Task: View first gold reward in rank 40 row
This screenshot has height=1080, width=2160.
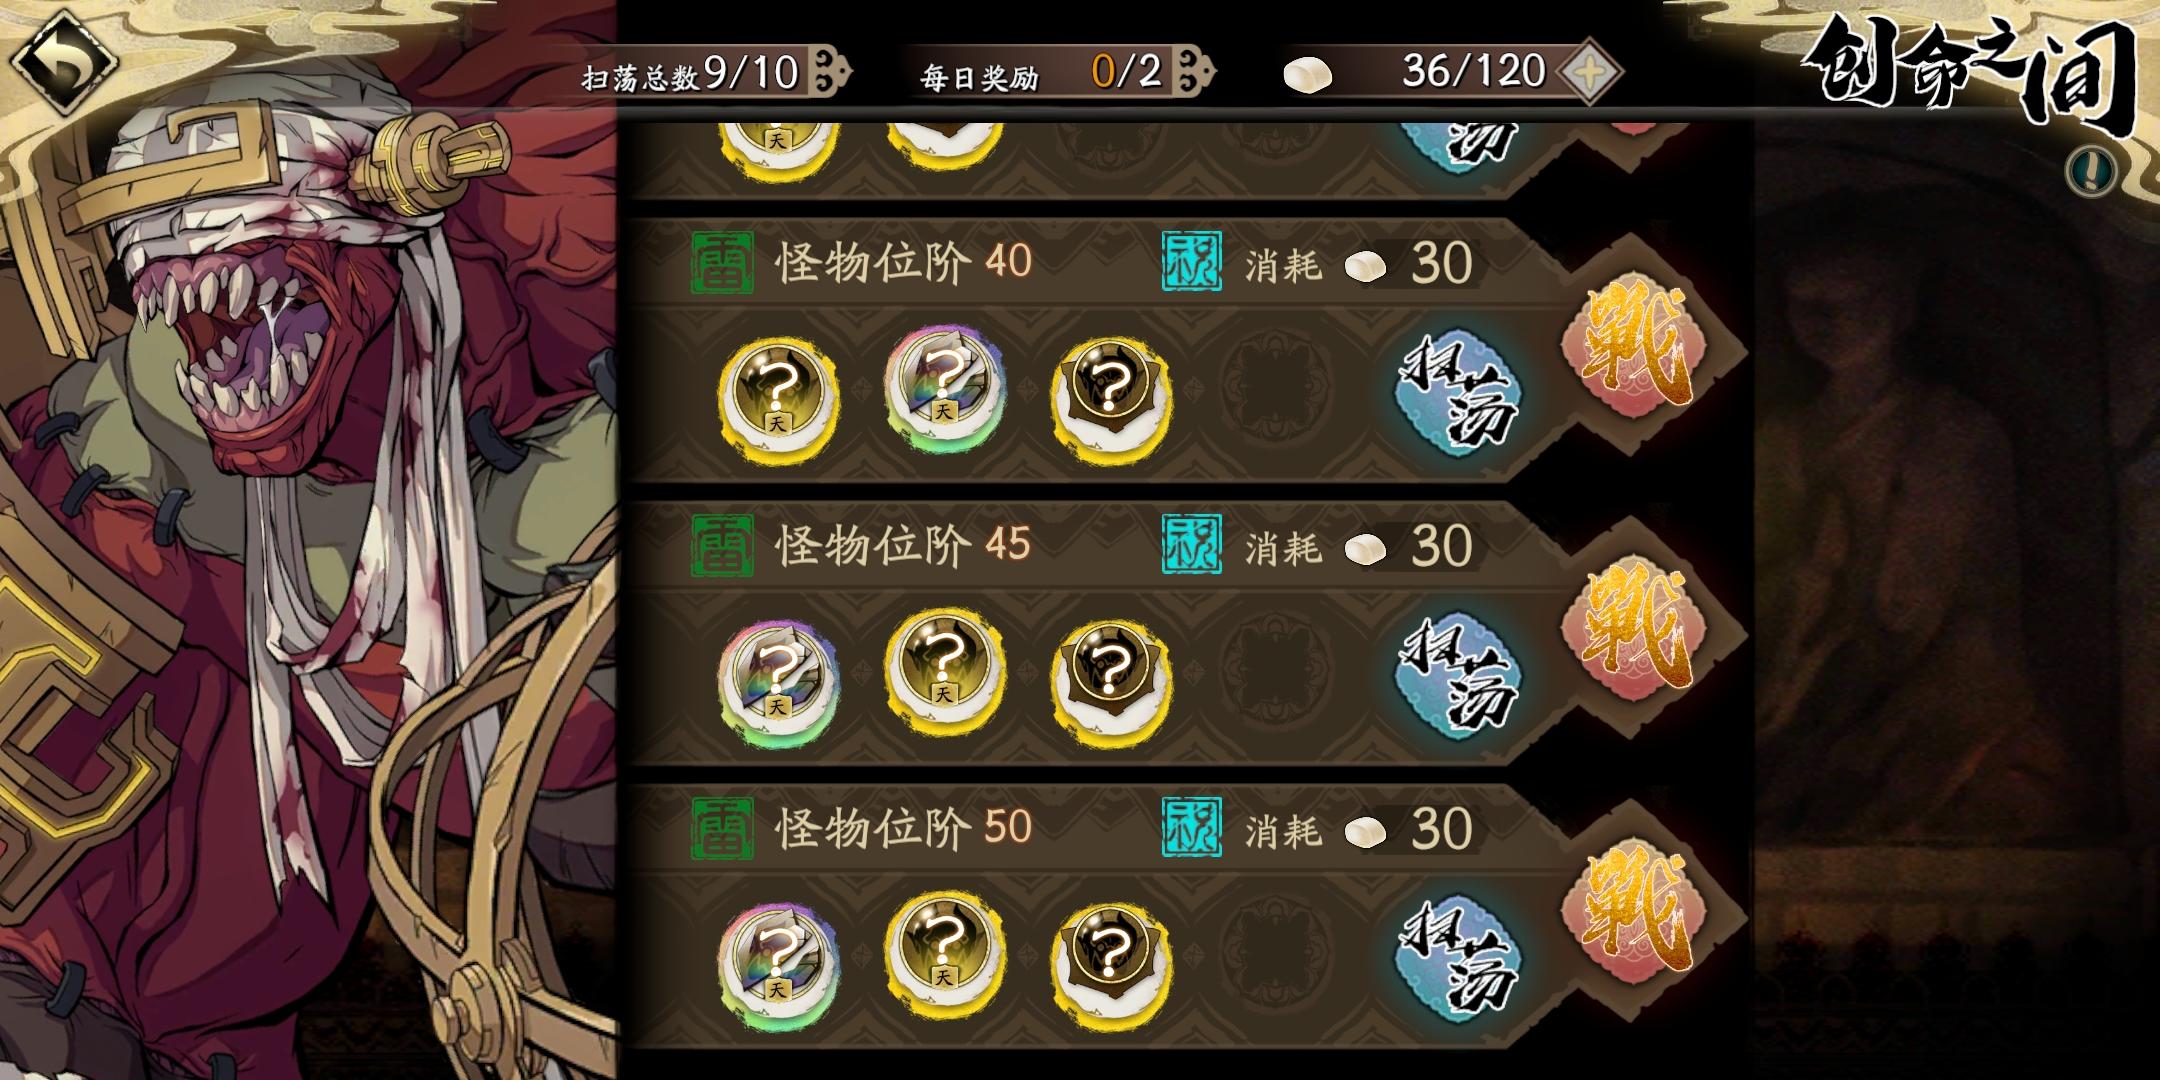Action: coord(779,399)
